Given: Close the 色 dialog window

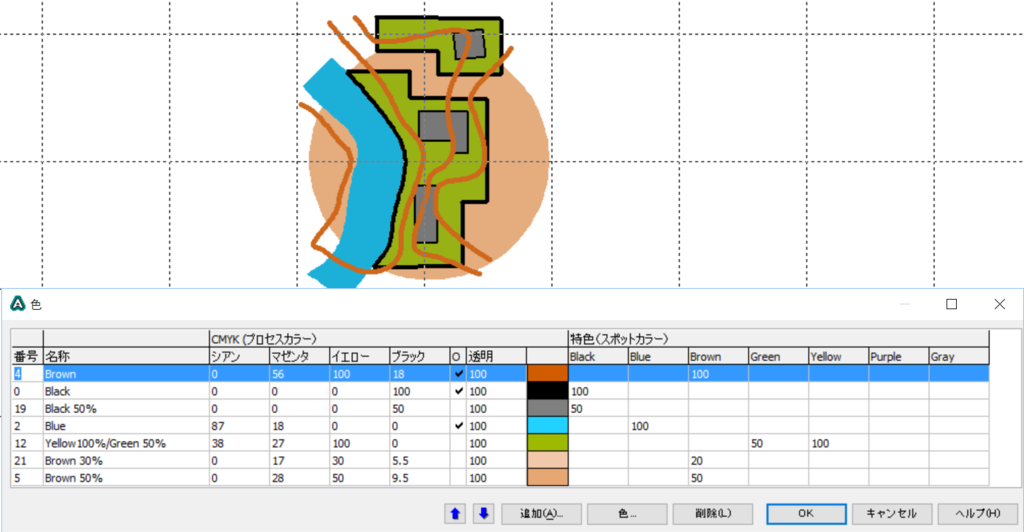Looking at the screenshot, I should pos(999,304).
